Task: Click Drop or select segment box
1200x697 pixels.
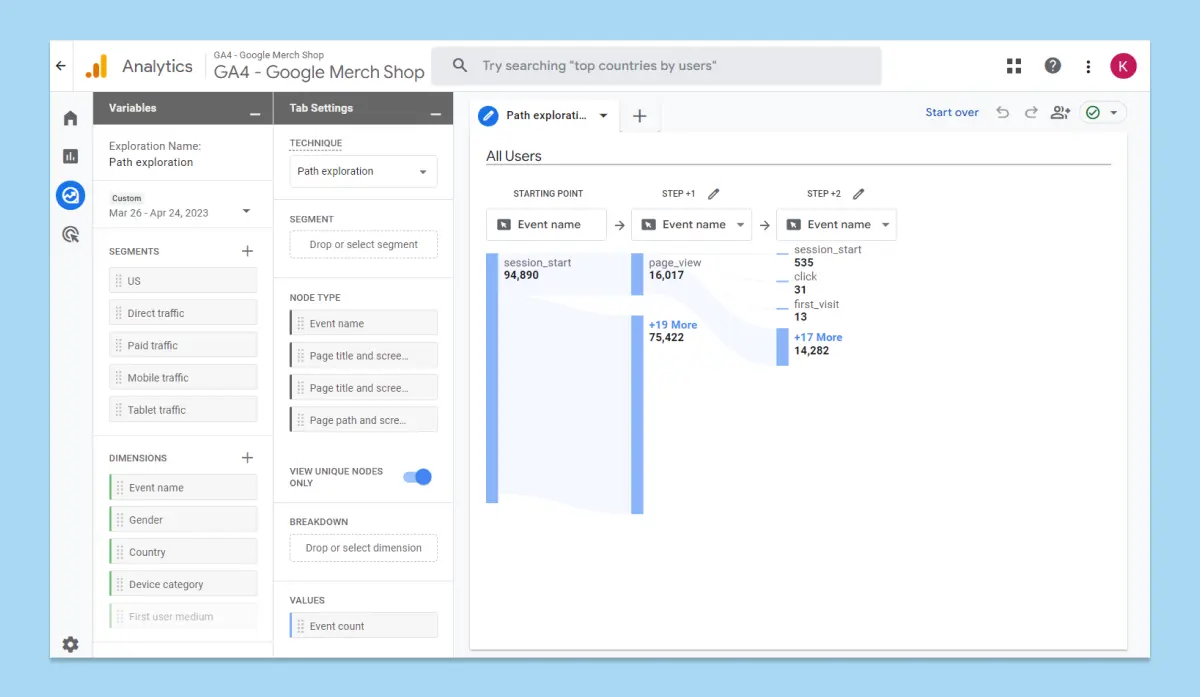Action: pyautogui.click(x=363, y=244)
